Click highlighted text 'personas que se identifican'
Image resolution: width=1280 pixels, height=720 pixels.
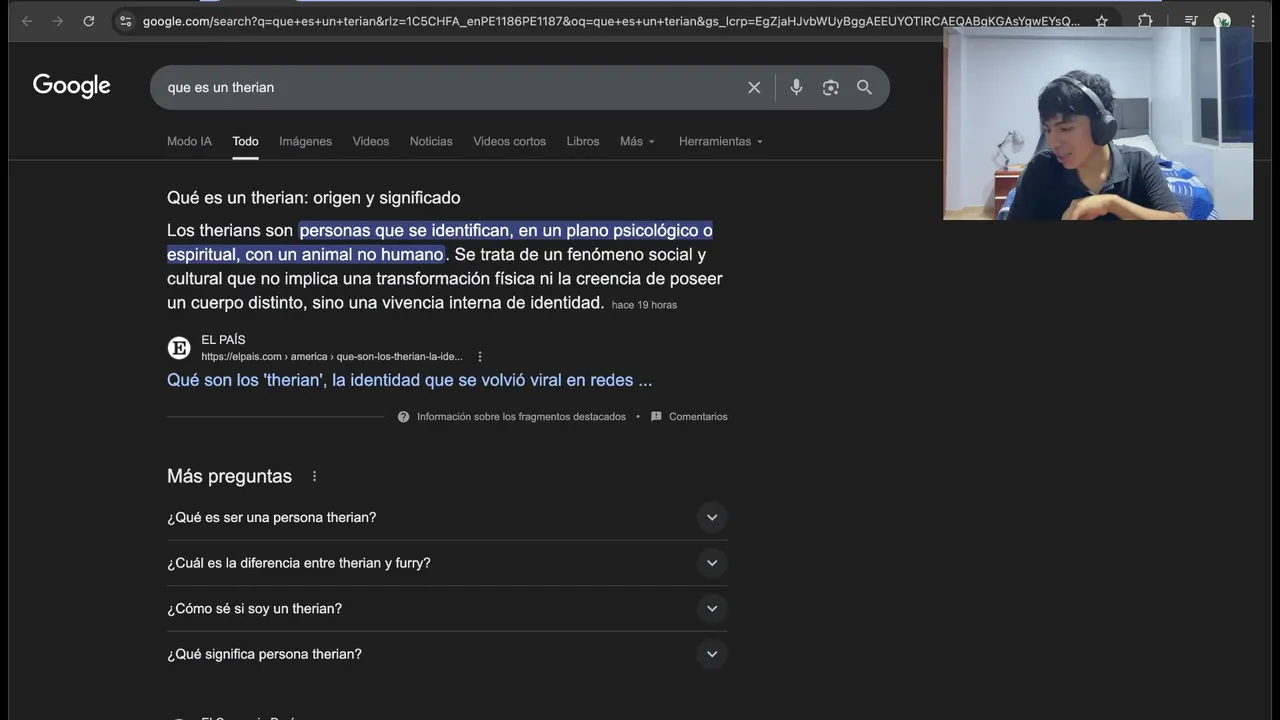click(405, 231)
